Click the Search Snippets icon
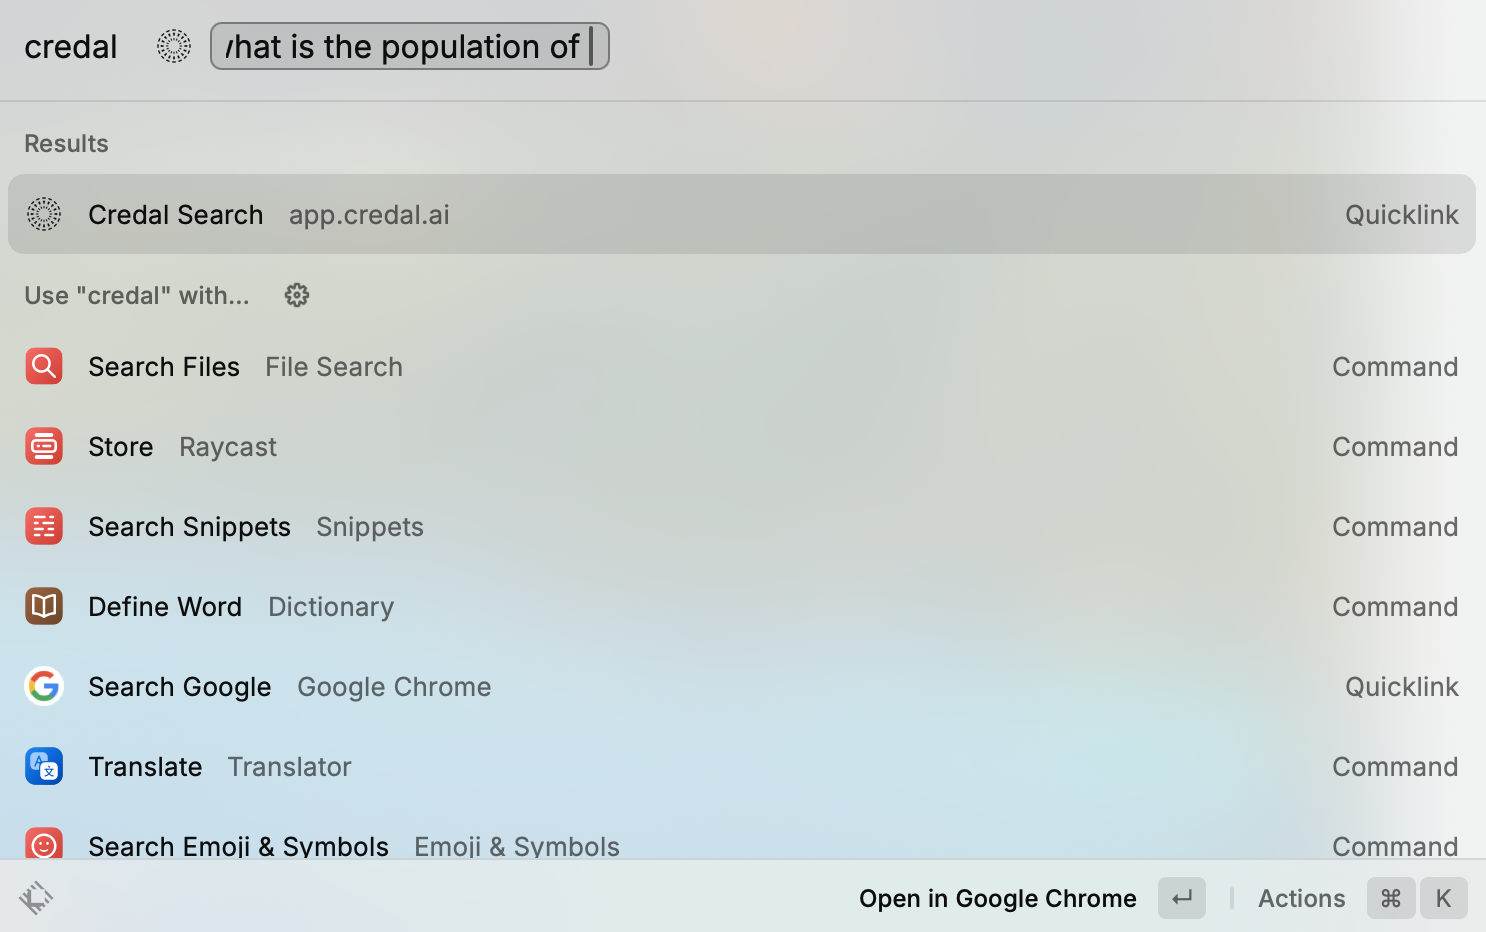 tap(44, 527)
